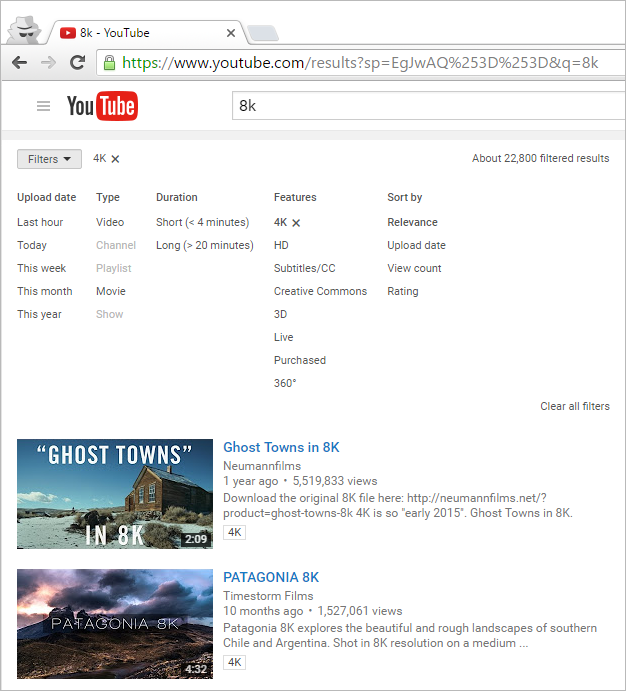Click the browser back arrow
The width and height of the screenshot is (626, 691).
pos(19,63)
